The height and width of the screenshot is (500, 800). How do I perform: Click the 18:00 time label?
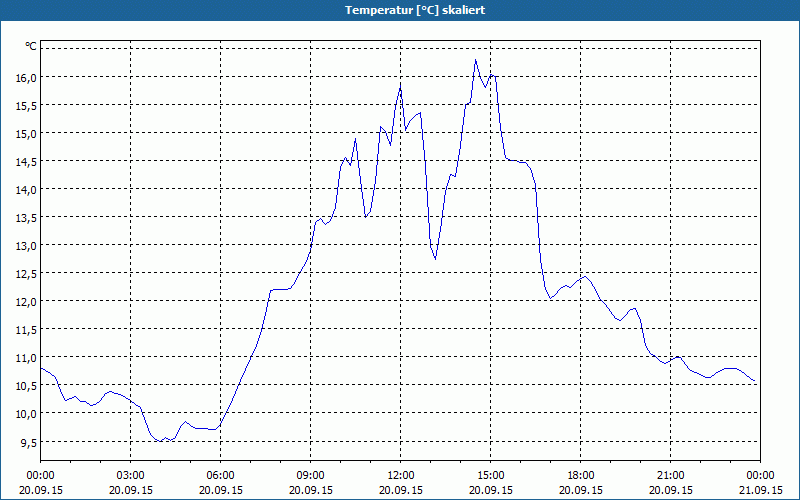tap(581, 476)
